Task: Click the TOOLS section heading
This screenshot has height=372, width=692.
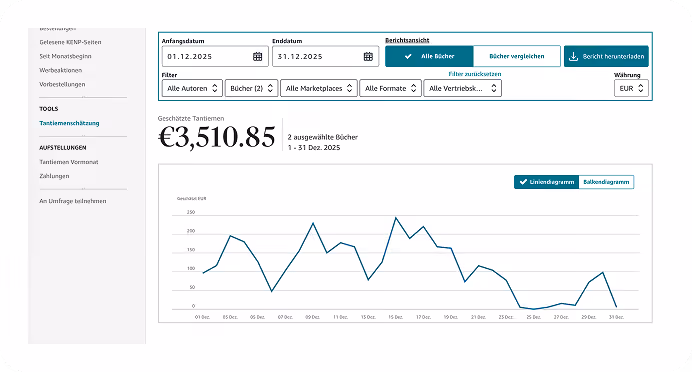Action: tap(49, 109)
